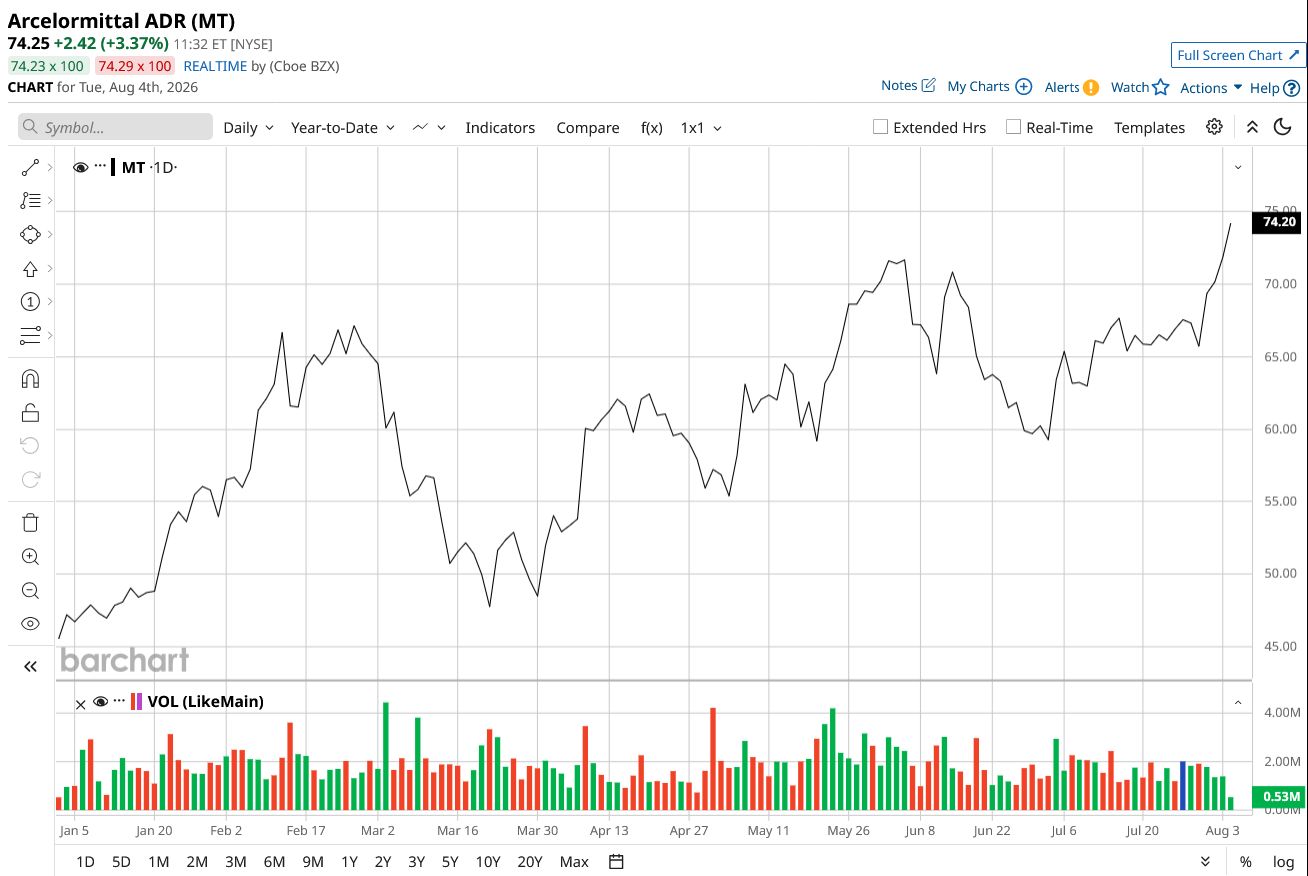Open the 1x1 grid layout dropdown

(701, 127)
